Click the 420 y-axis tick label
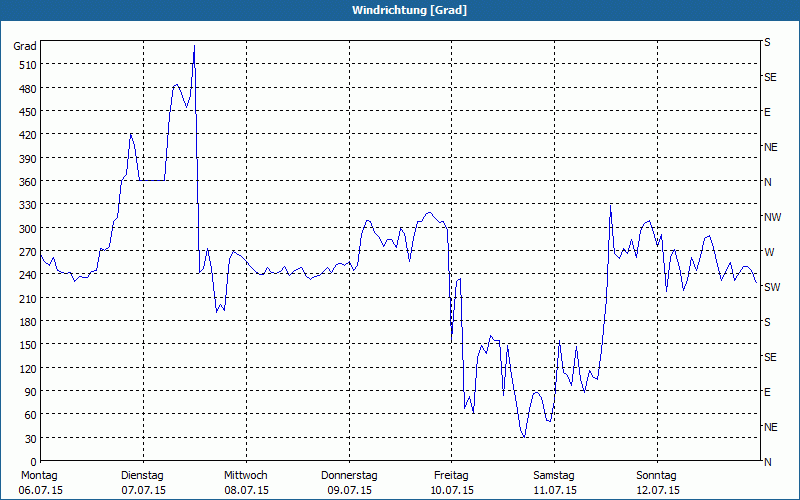The image size is (800, 500). click(x=28, y=135)
